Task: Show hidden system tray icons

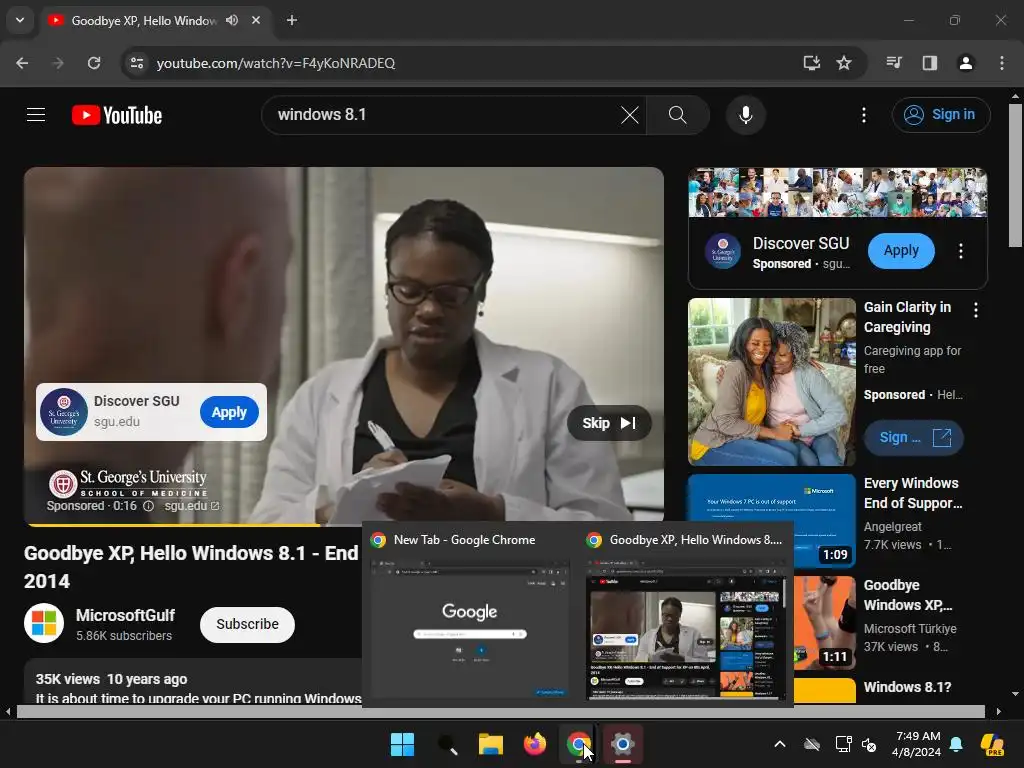Action: [780, 744]
